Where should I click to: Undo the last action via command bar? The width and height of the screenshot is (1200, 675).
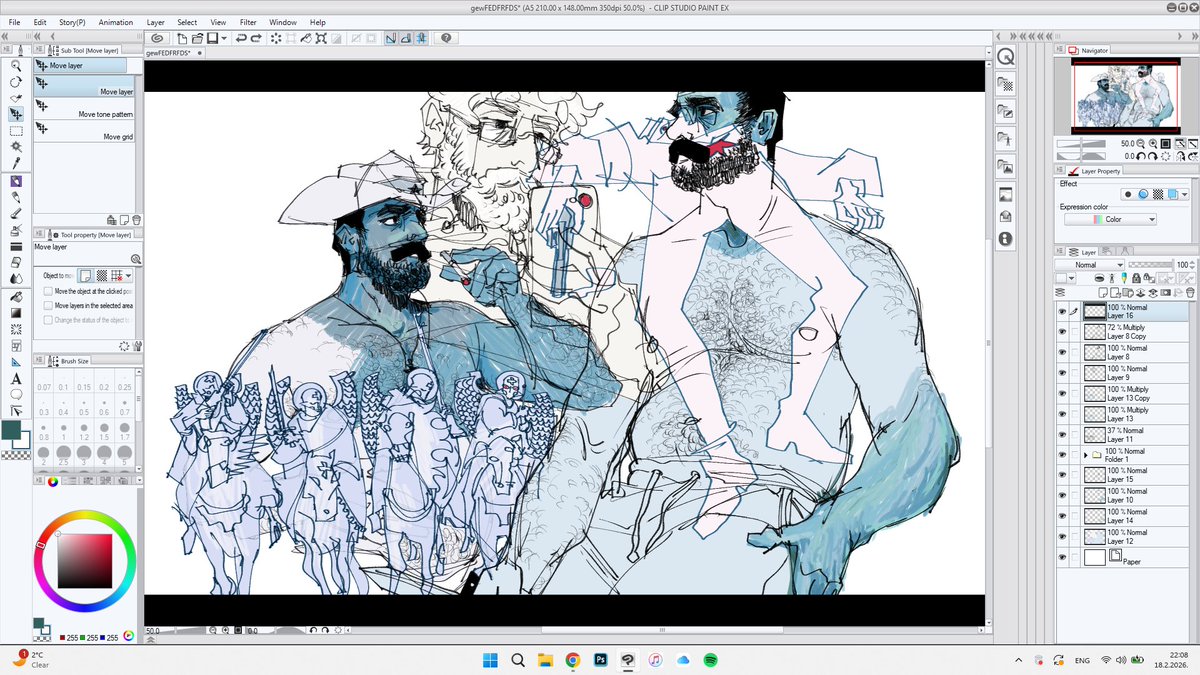click(x=242, y=38)
